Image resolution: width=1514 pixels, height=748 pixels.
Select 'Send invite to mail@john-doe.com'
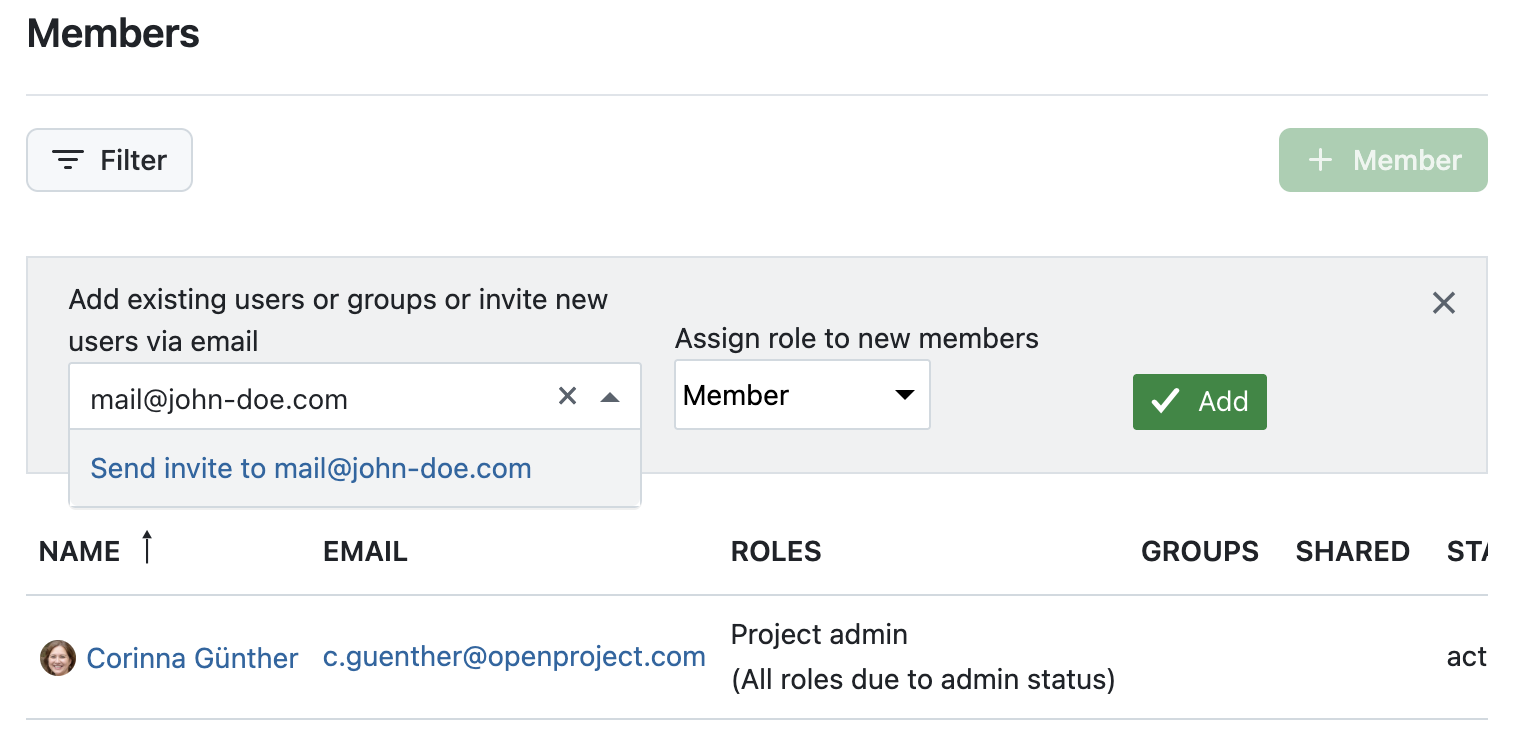point(310,468)
